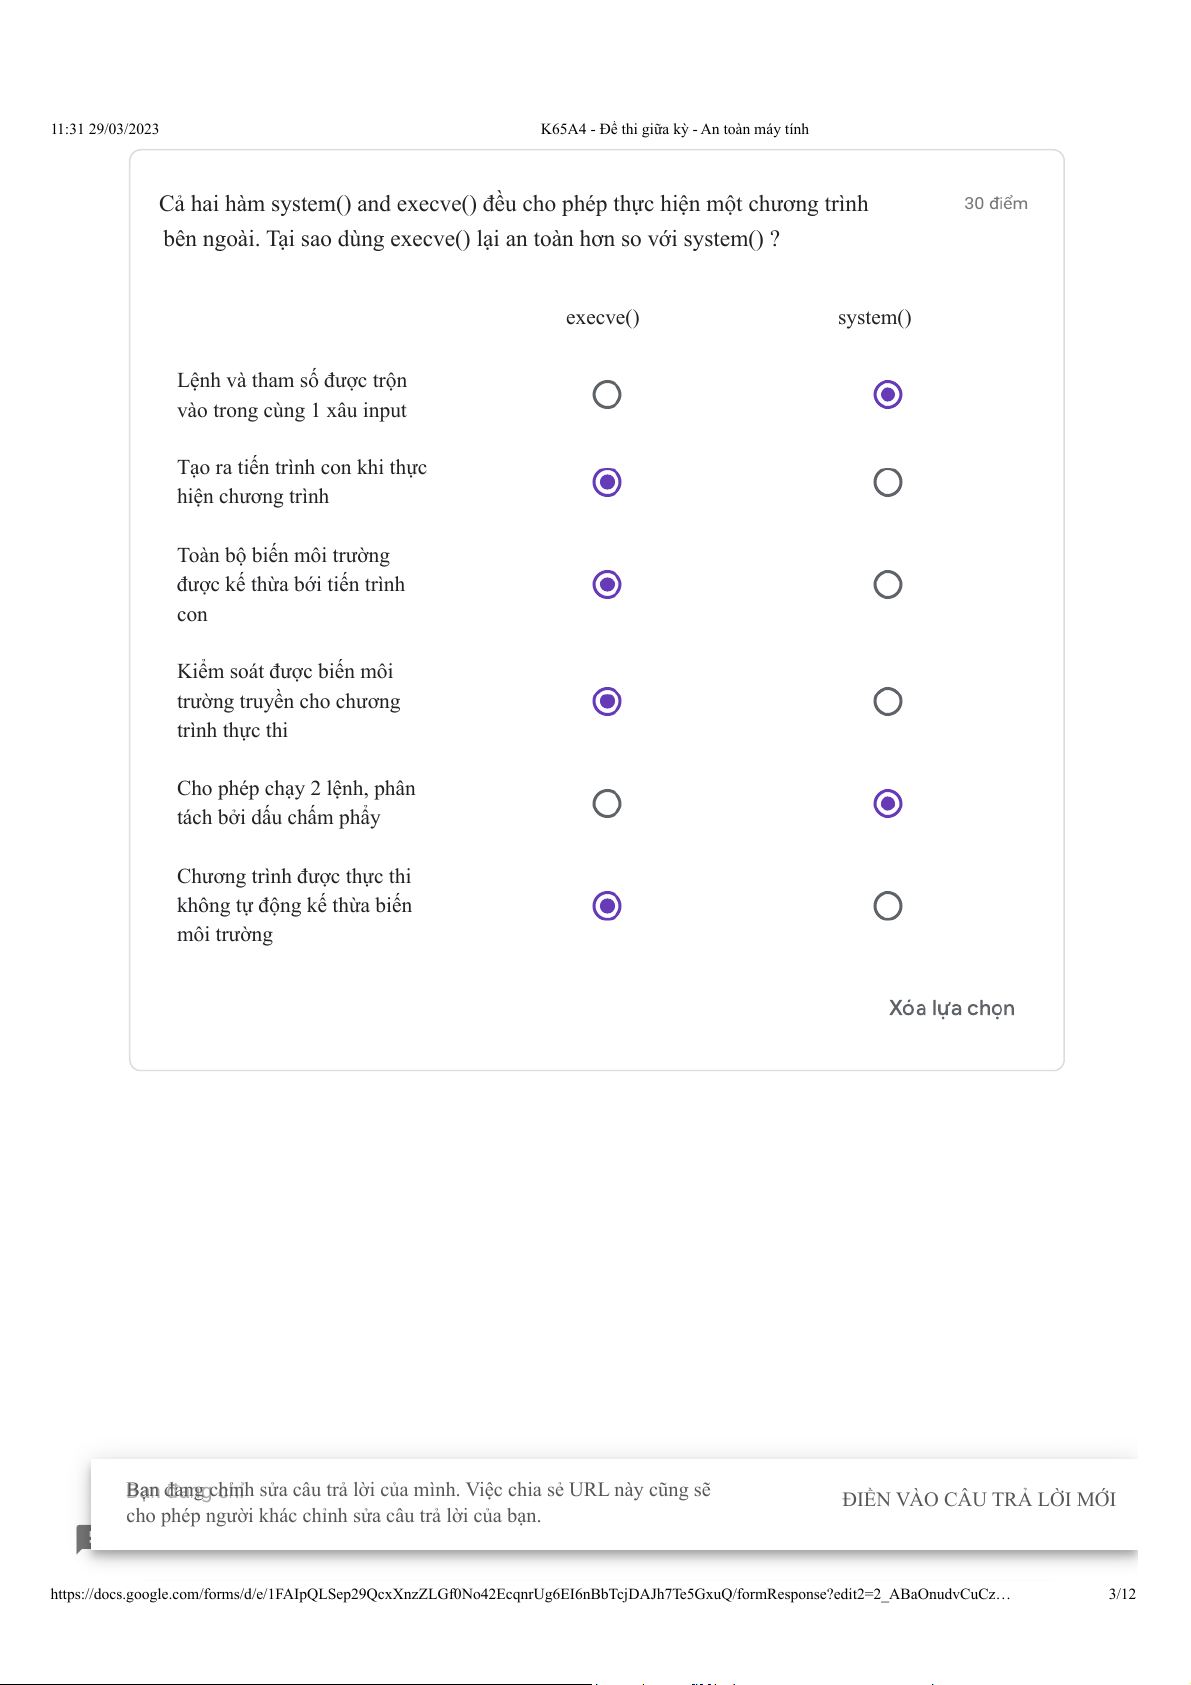This screenshot has height=1685, width=1191.
Task: Pick system() for 'không tự động kế thừa' row
Action: tap(887, 906)
